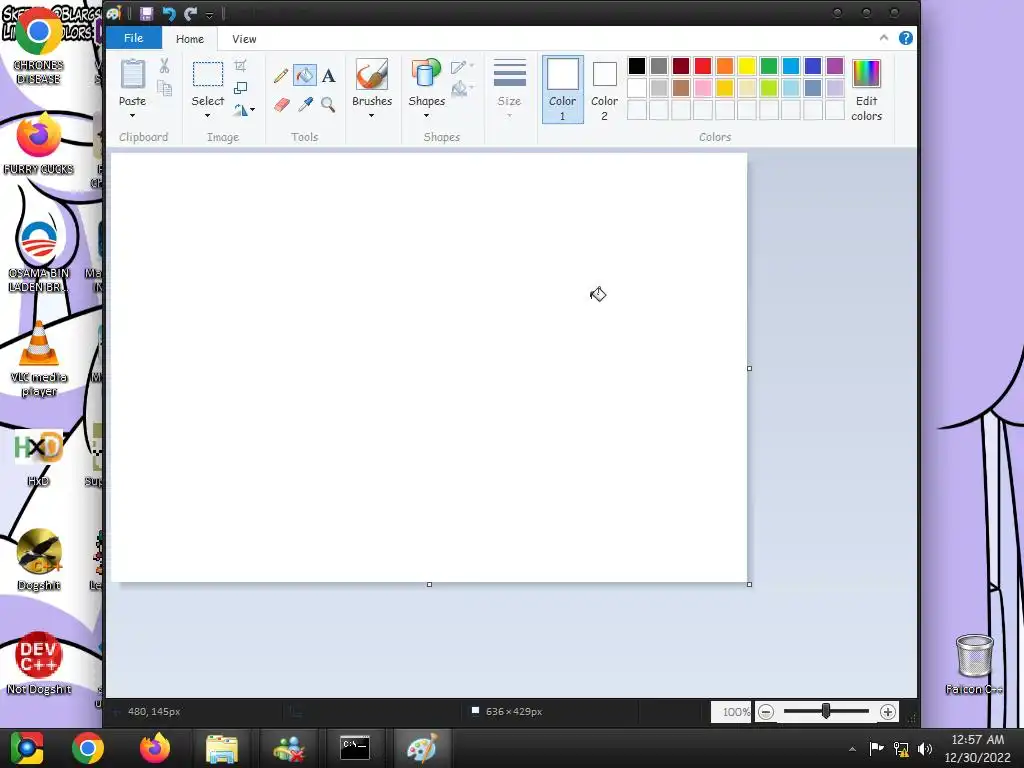Pick the black color swatch
The width and height of the screenshot is (1024, 768).
[637, 65]
